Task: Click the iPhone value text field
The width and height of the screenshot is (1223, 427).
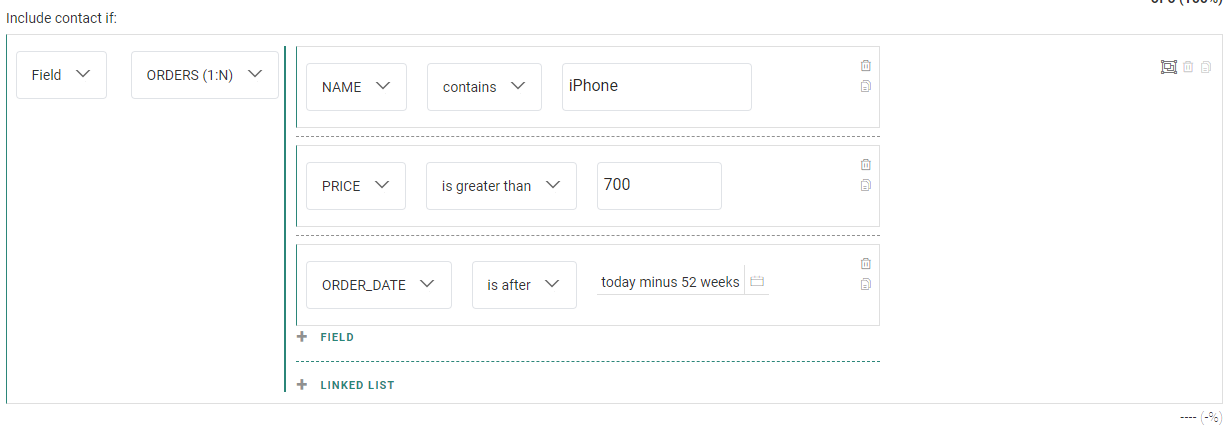Action: tap(656, 87)
